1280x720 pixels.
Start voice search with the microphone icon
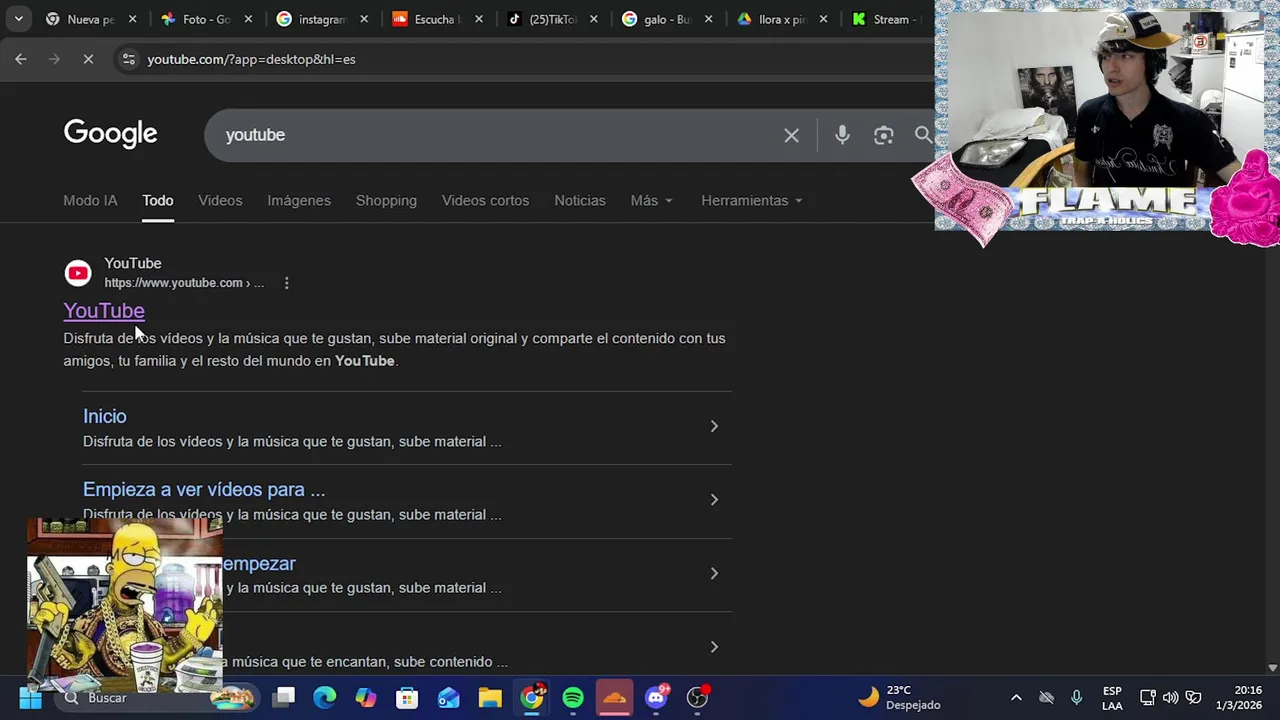[842, 135]
